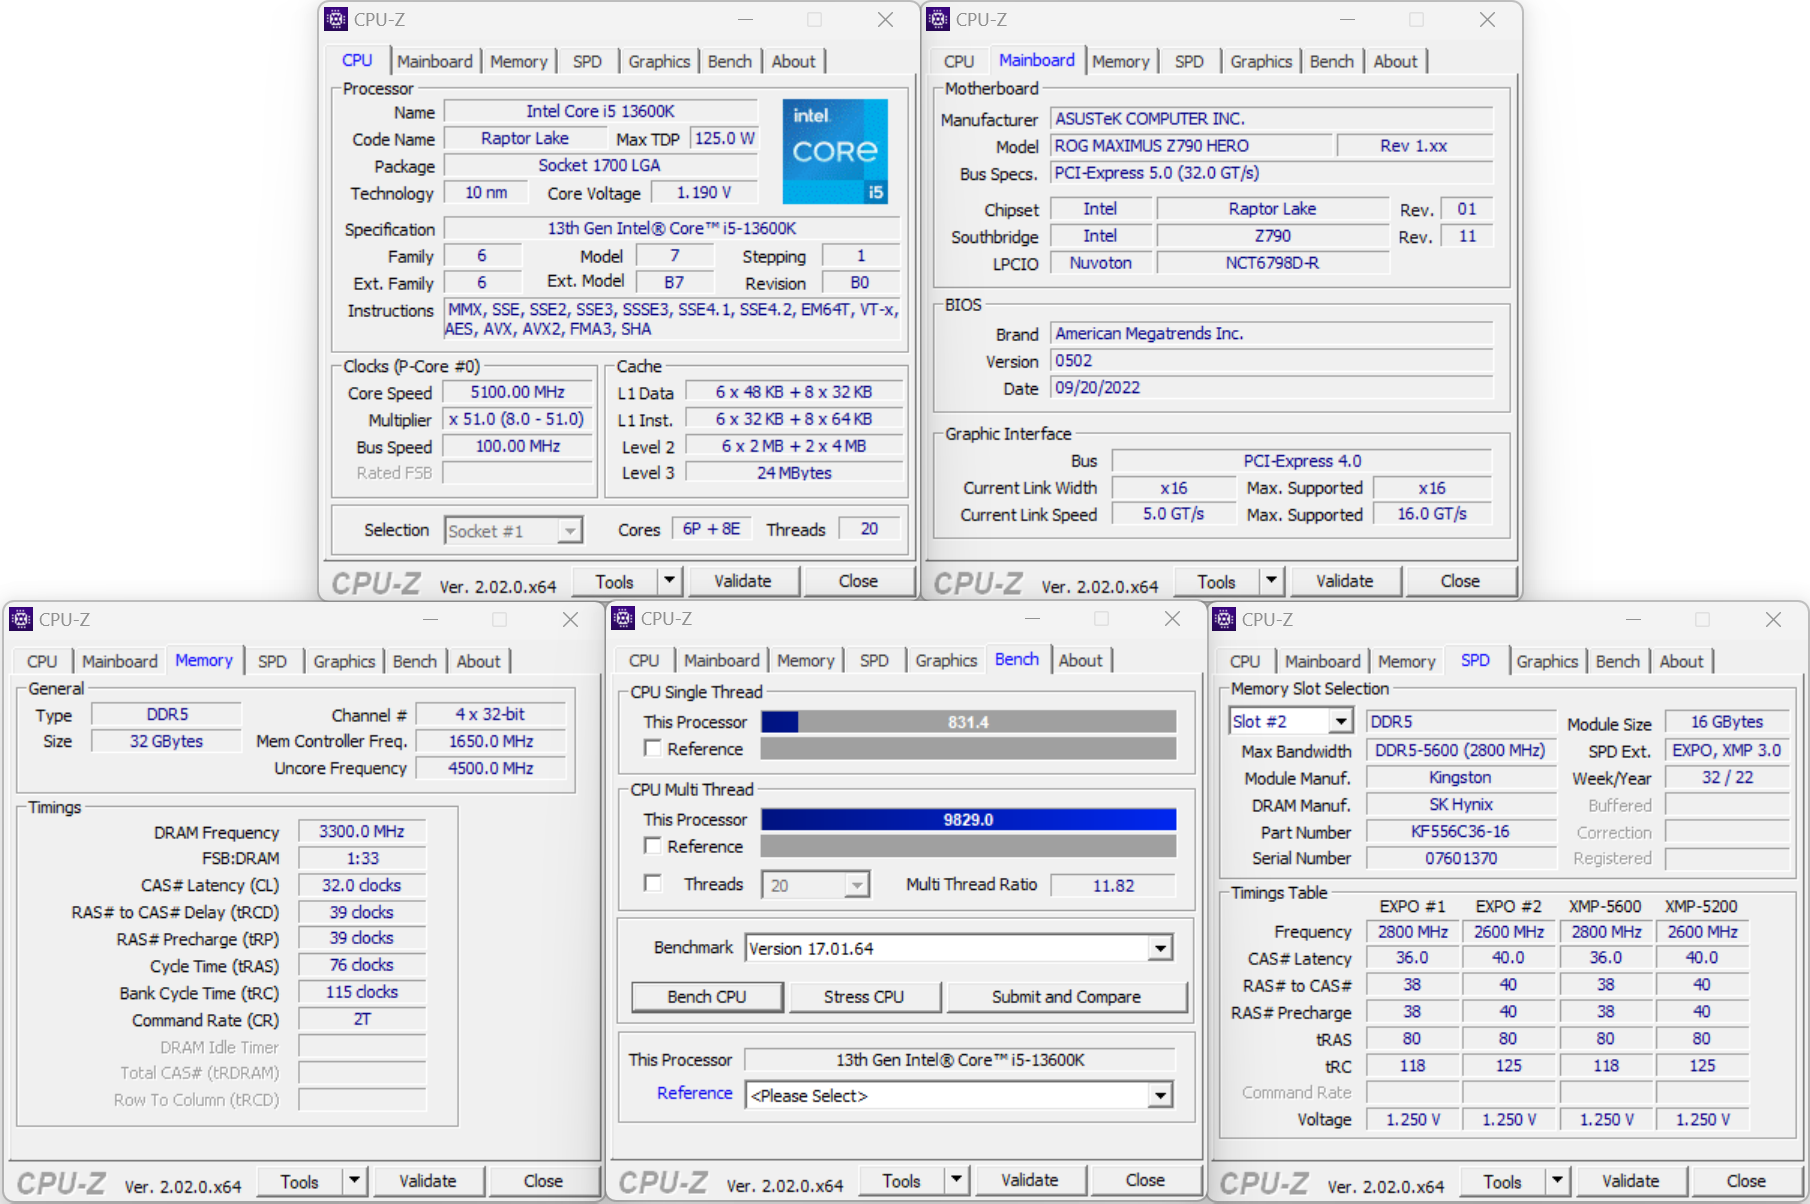The width and height of the screenshot is (1810, 1204).
Task: Minimize the Memory window
Action: [x=430, y=619]
